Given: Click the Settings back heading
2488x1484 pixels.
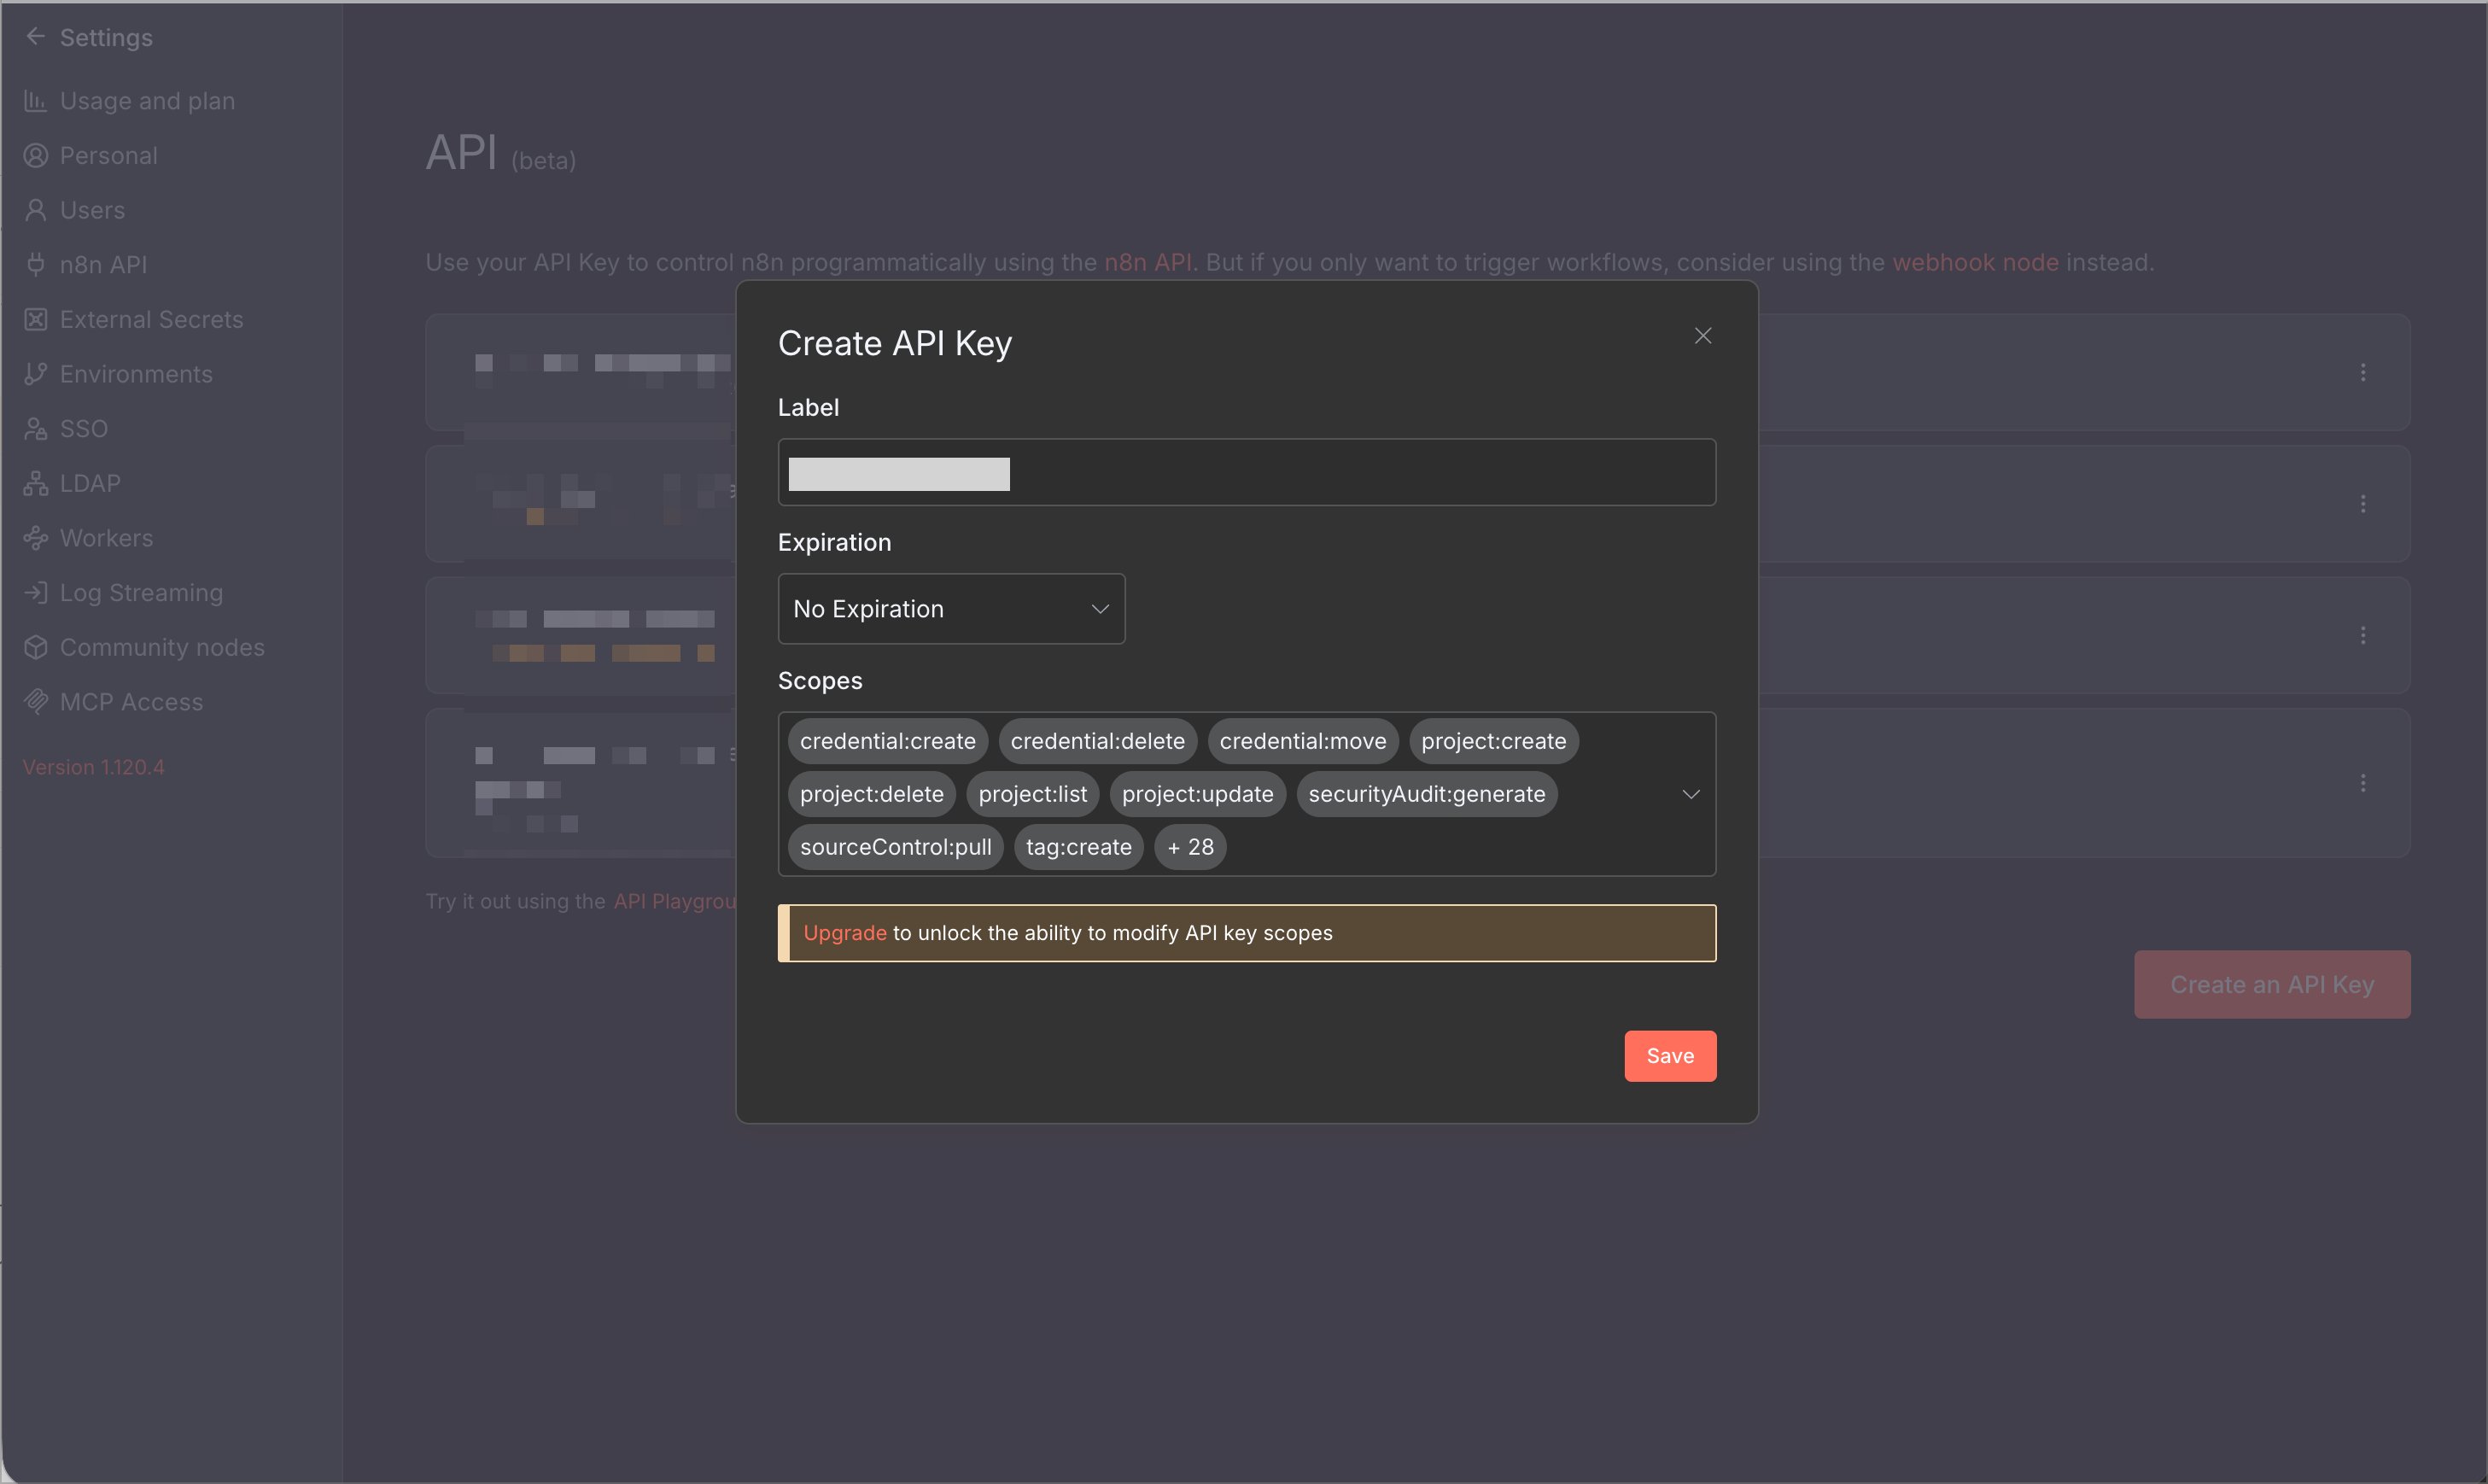Looking at the screenshot, I should 106,37.
